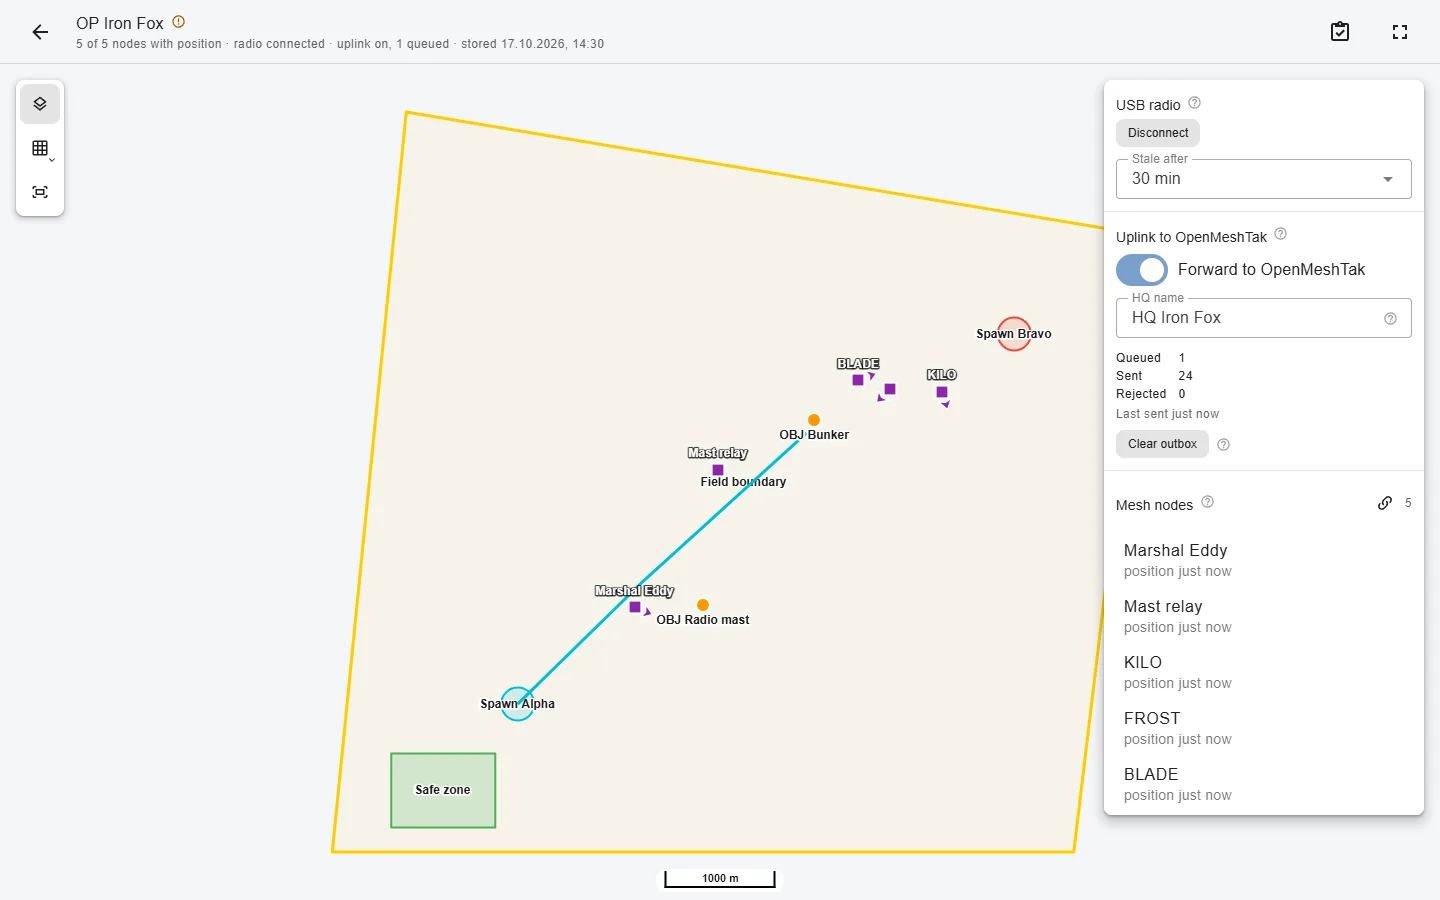
Task: Enter fullscreen mode
Action: 1400,32
